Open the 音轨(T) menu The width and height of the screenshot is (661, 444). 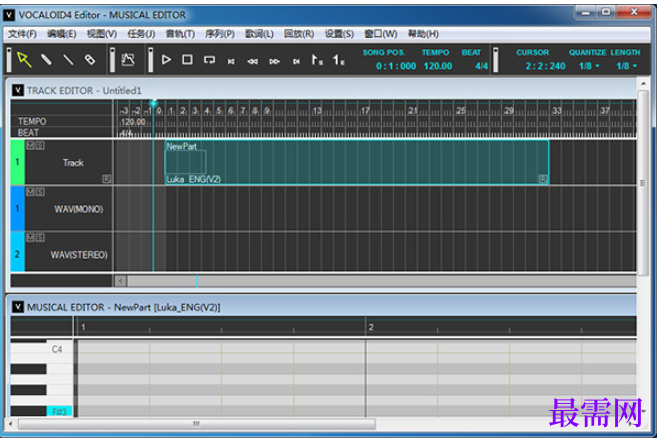point(180,34)
